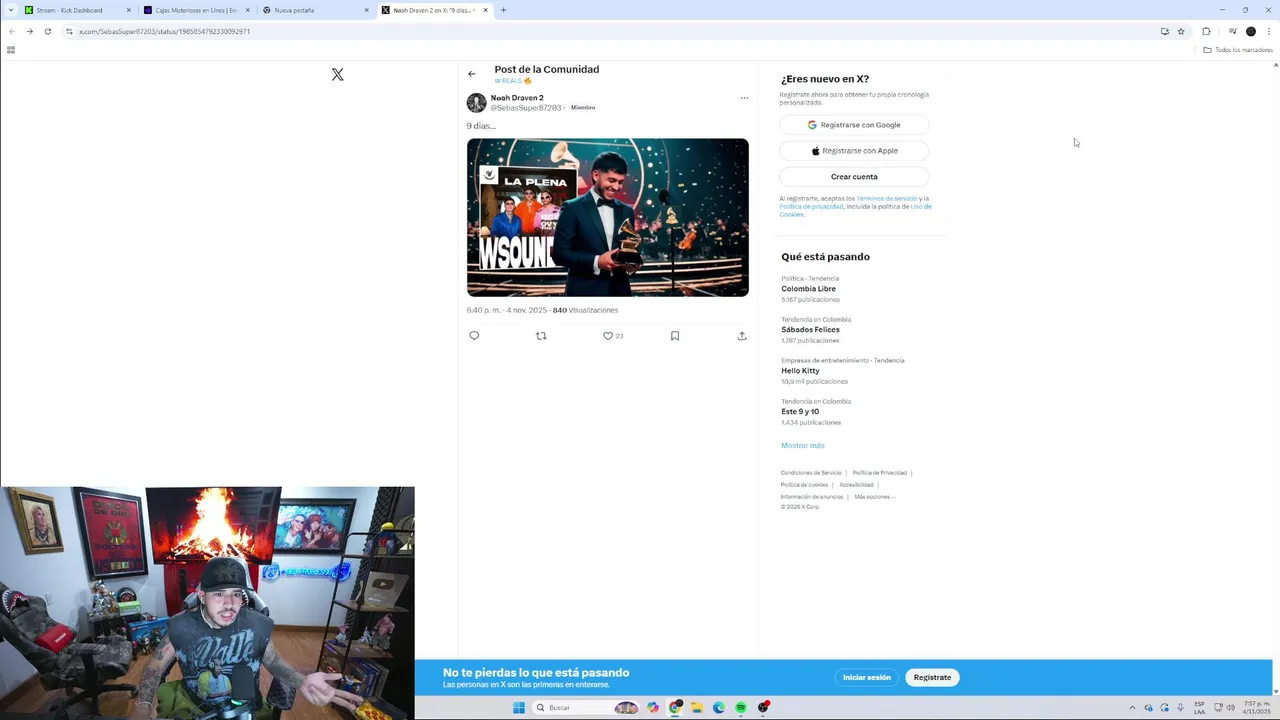Close the Nueva pestaña tab
Image resolution: width=1280 pixels, height=720 pixels.
(367, 10)
